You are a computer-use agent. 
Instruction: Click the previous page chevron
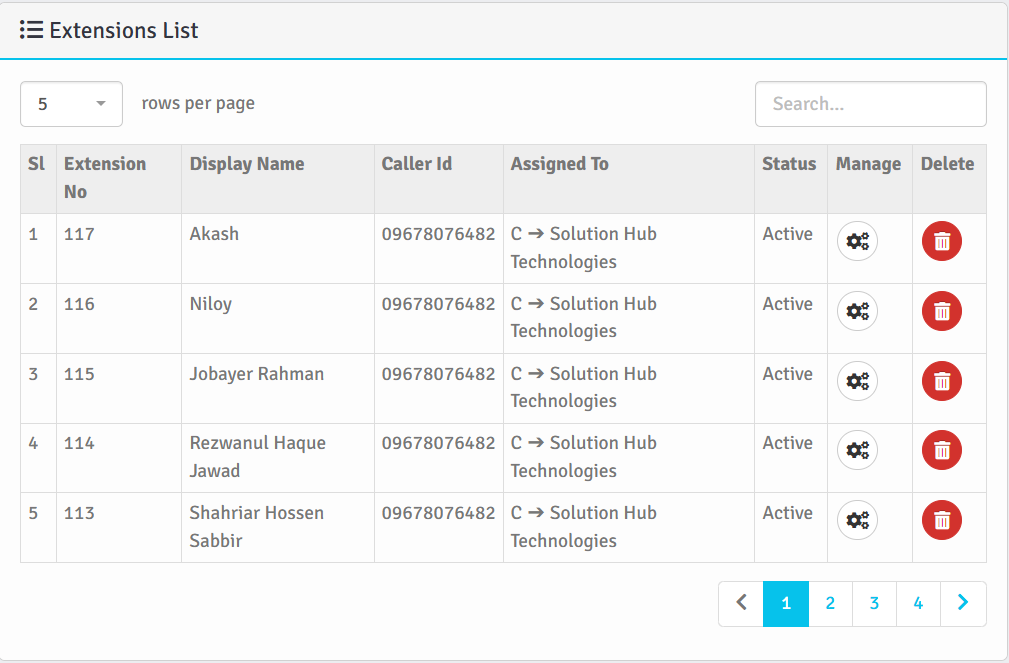741,603
